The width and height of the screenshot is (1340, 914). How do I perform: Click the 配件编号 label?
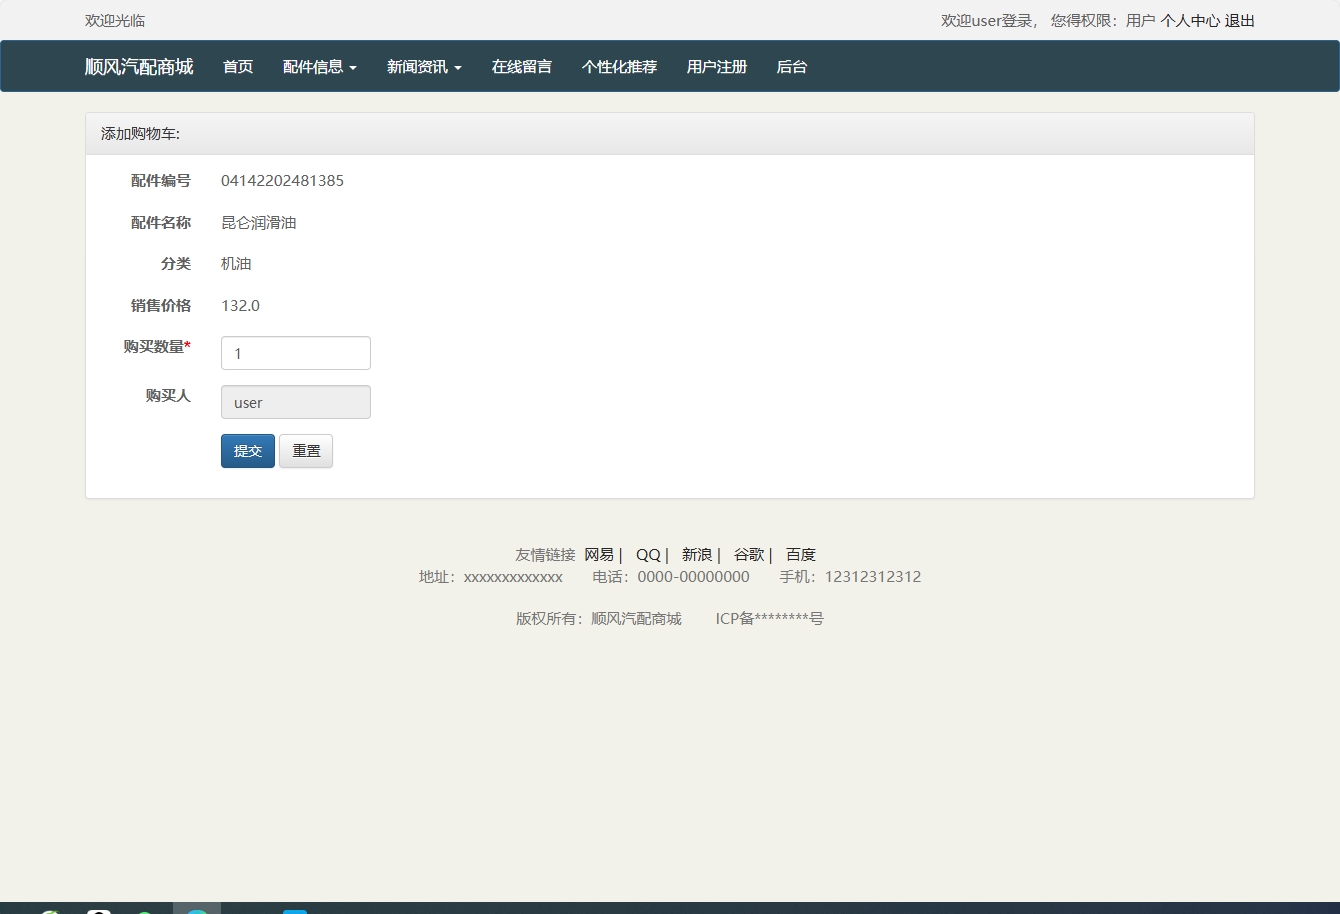click(161, 181)
